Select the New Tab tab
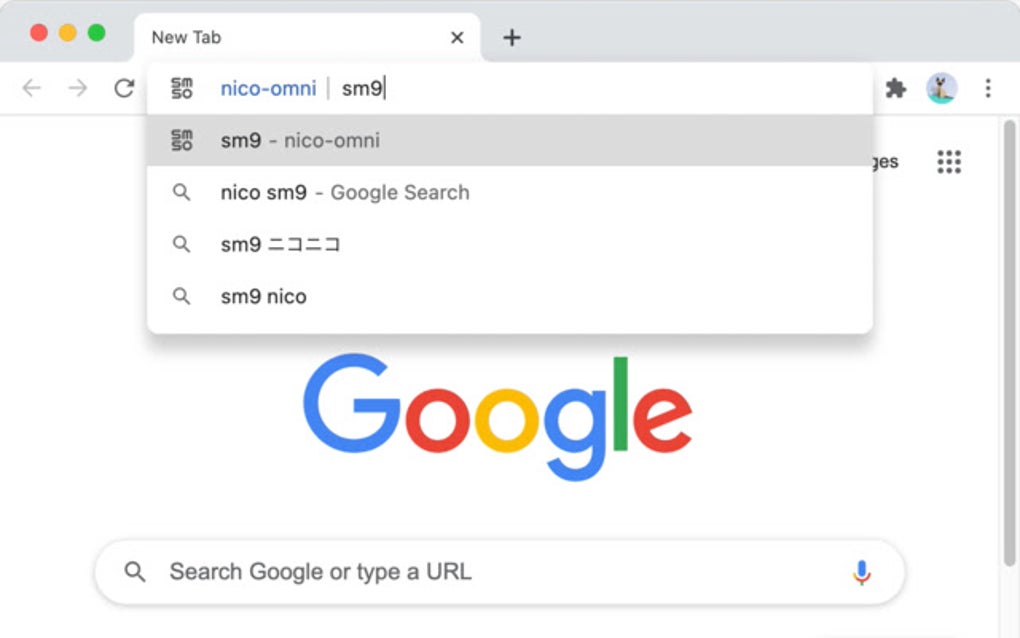 pos(290,38)
